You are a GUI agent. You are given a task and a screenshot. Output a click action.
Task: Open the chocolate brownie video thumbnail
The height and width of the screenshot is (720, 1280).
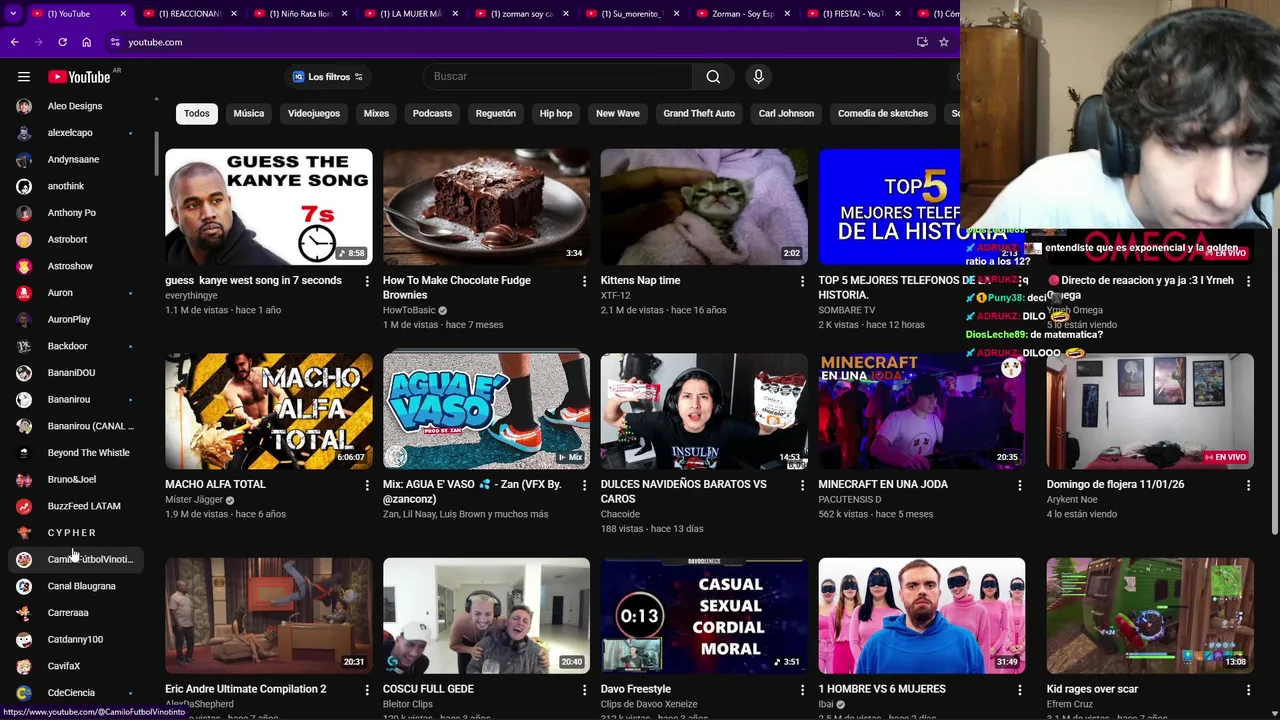[x=486, y=207]
